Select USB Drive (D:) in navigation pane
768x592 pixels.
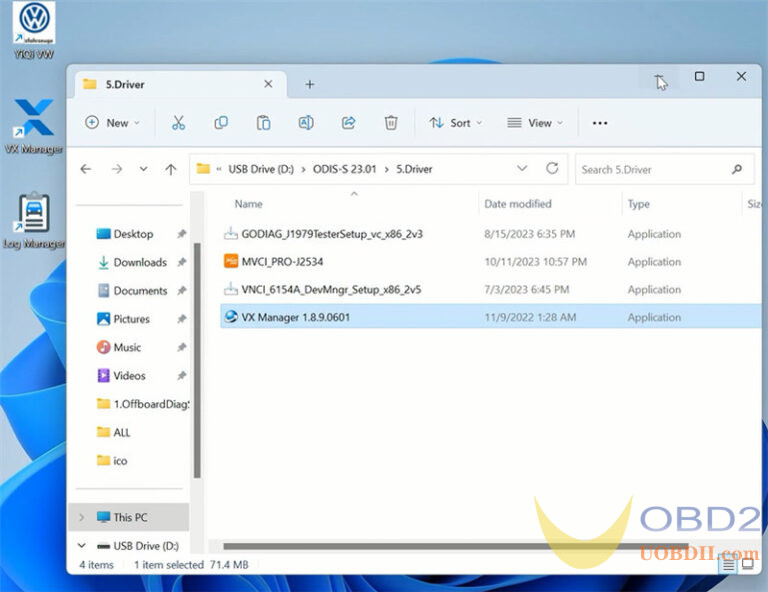tap(145, 545)
